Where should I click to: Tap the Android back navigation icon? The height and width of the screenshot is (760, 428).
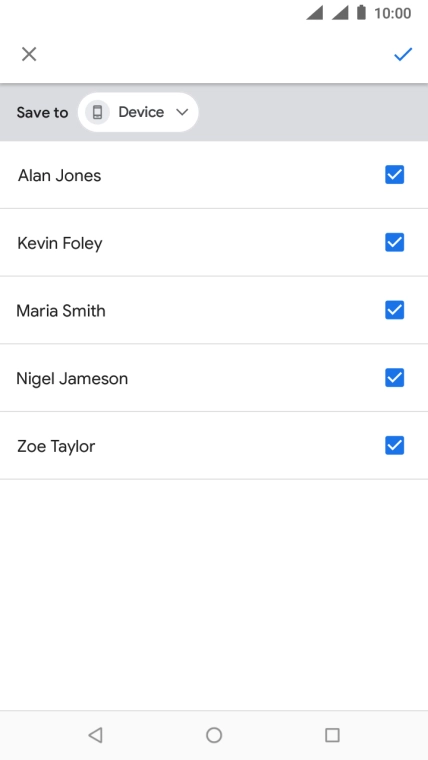pos(95,735)
